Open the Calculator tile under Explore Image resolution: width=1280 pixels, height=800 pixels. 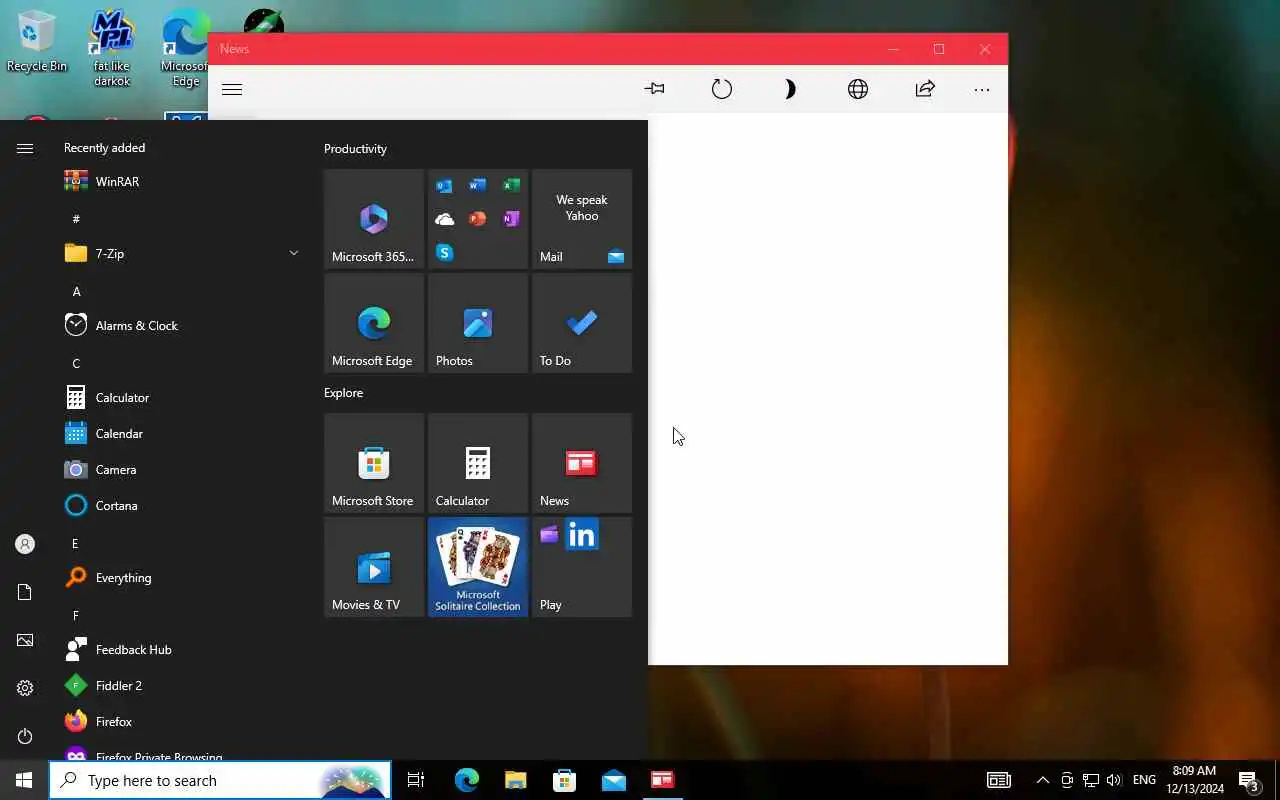[478, 463]
